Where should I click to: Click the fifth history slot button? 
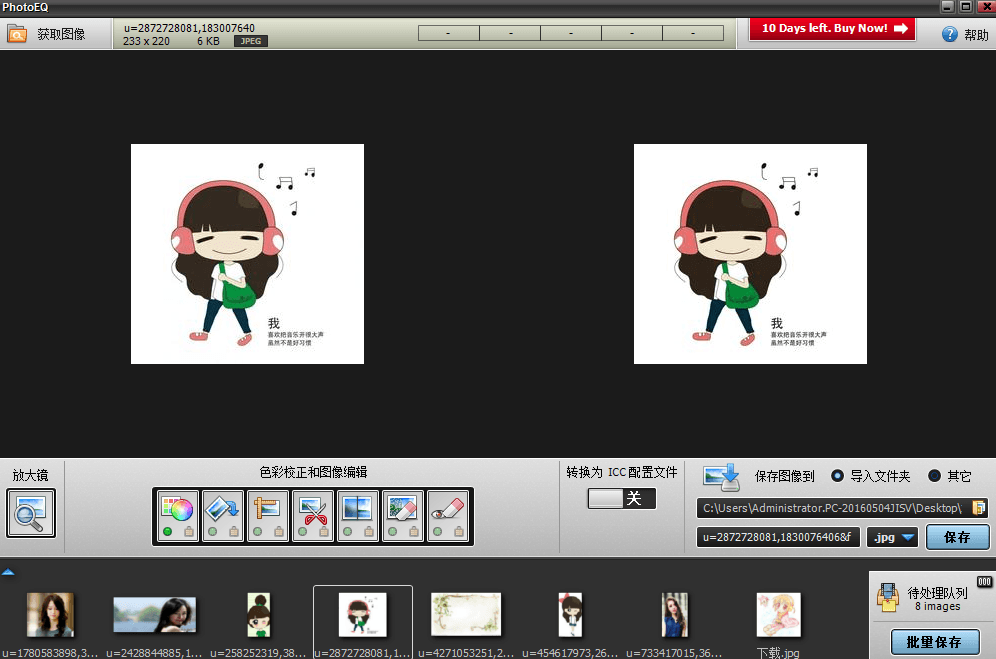[x=692, y=33]
